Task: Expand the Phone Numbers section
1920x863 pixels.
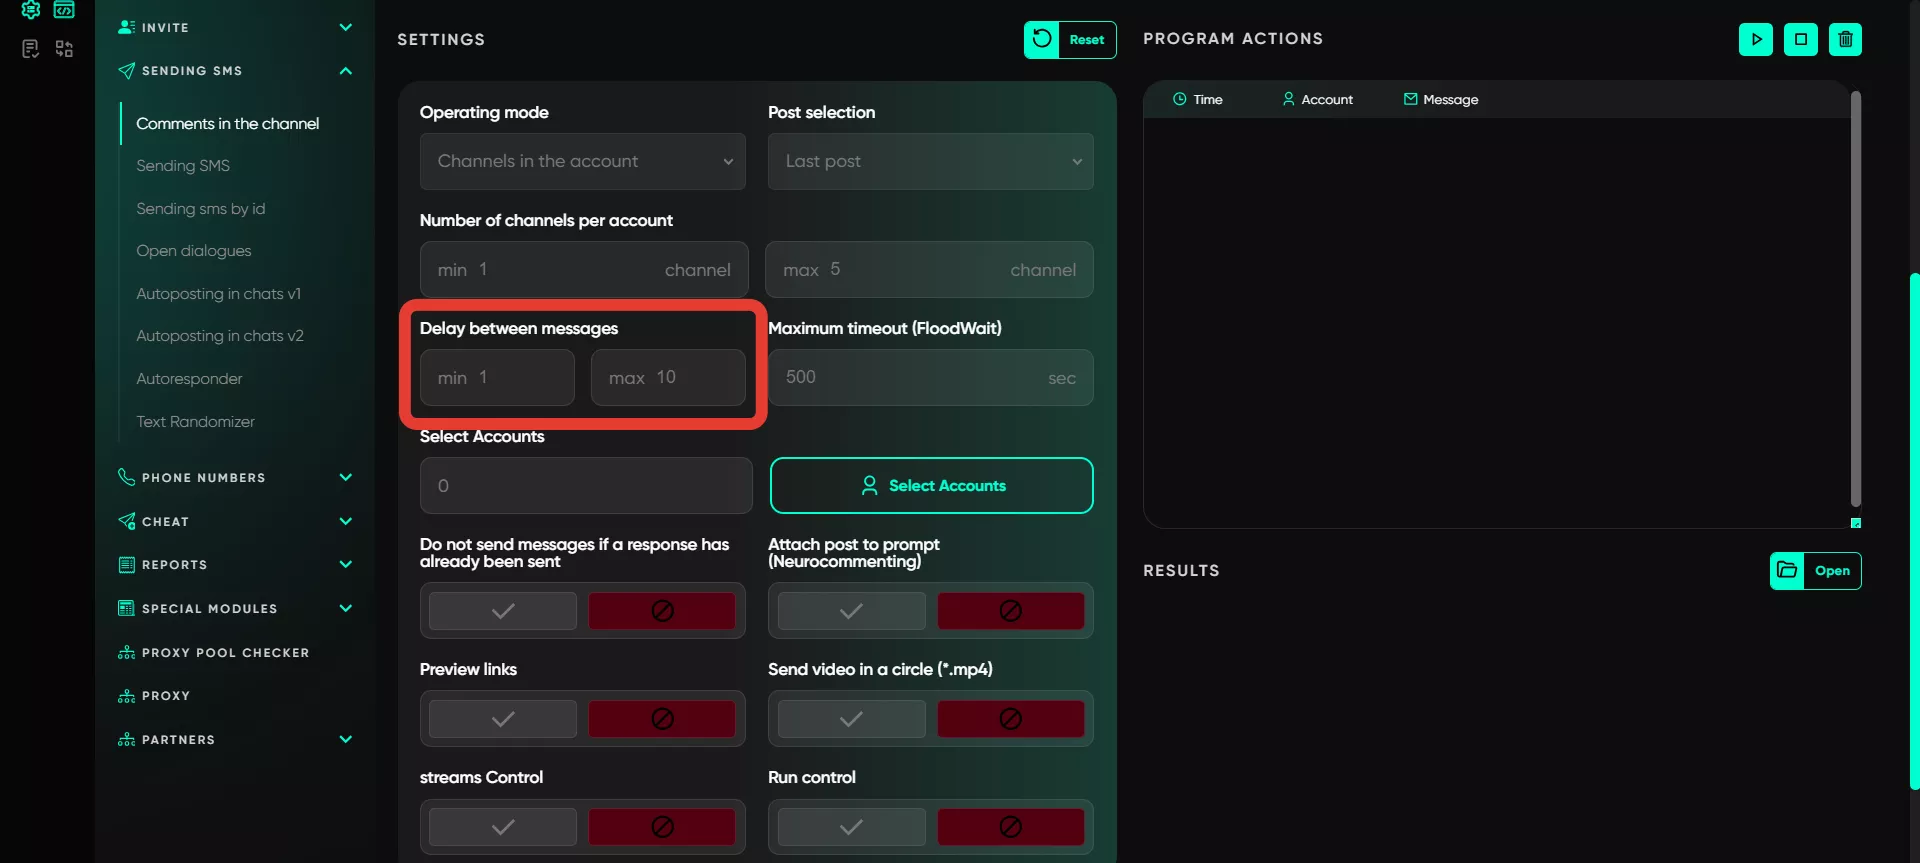Action: click(x=235, y=478)
